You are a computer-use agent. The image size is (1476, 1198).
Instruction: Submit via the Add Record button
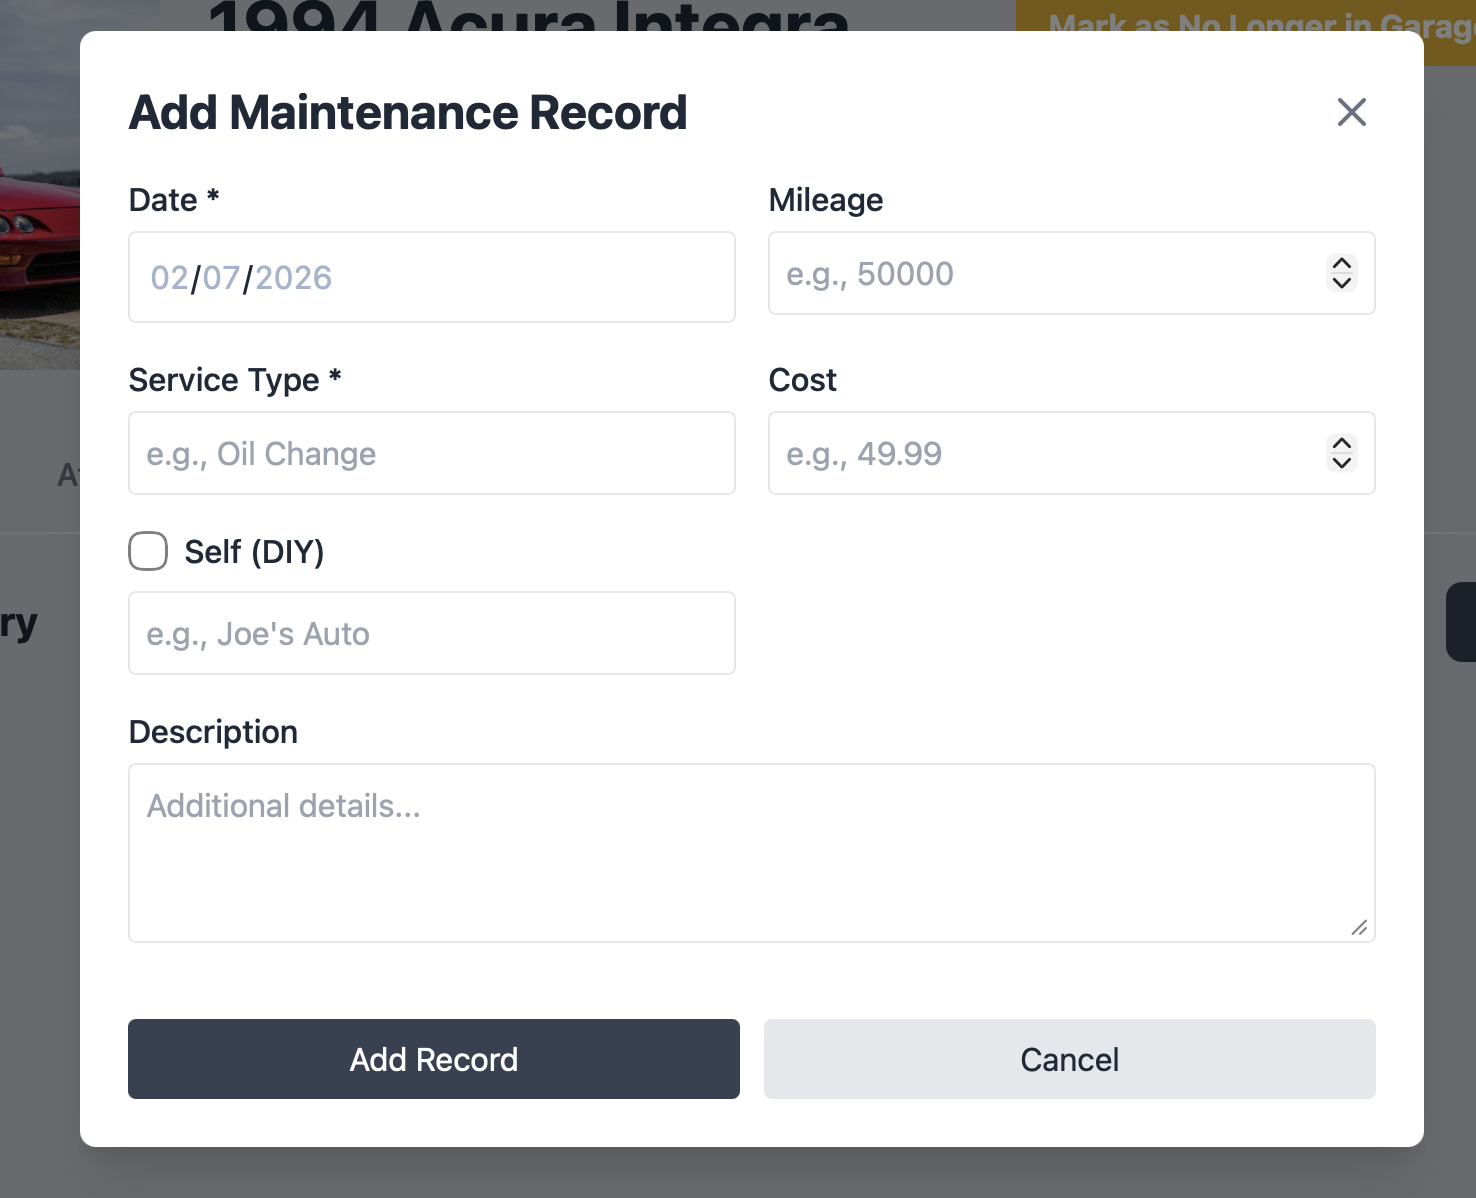point(433,1059)
